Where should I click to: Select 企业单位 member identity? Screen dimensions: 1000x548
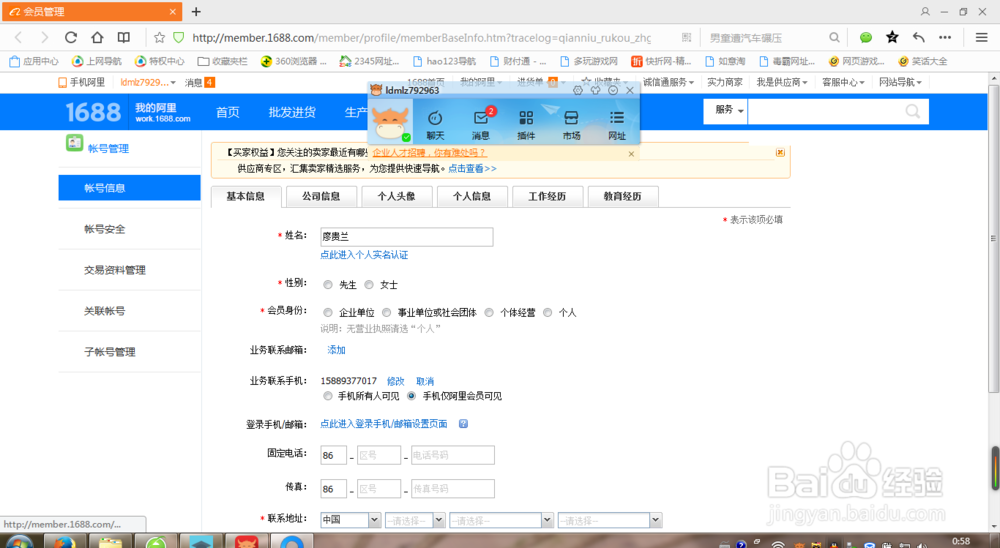pos(328,313)
